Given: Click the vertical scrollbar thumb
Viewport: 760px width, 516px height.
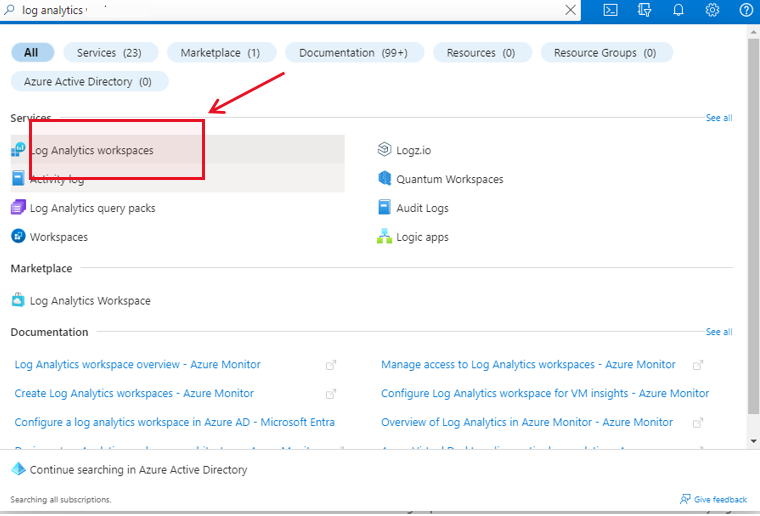Looking at the screenshot, I should tap(753, 225).
